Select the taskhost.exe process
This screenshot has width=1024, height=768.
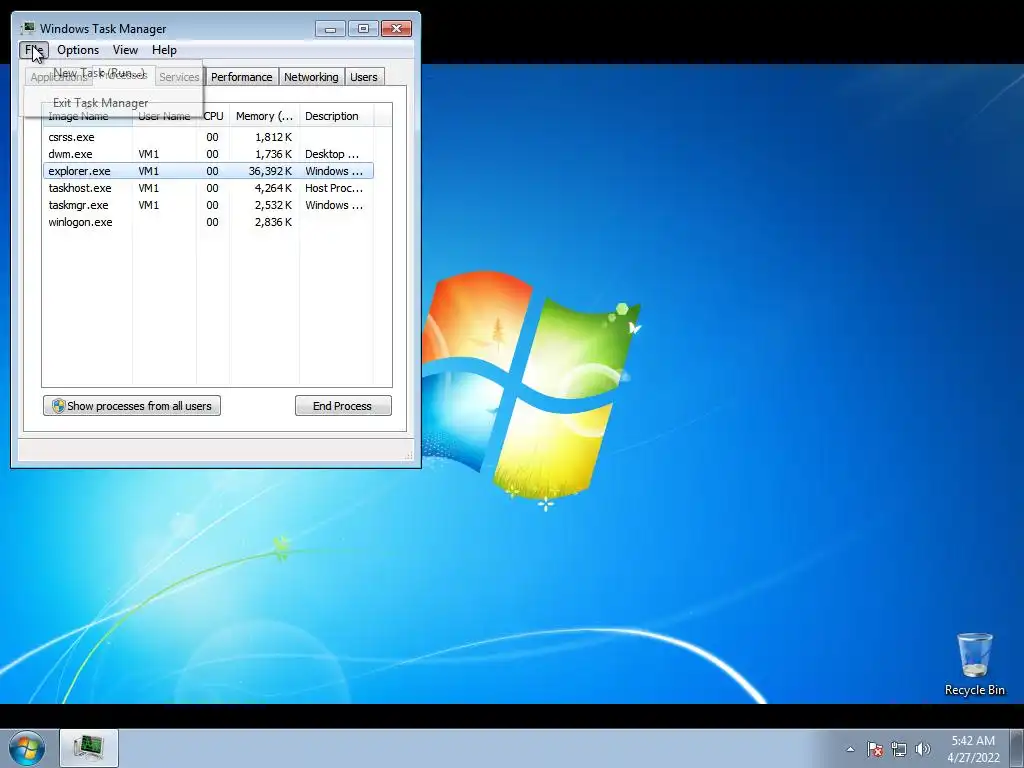point(208,188)
